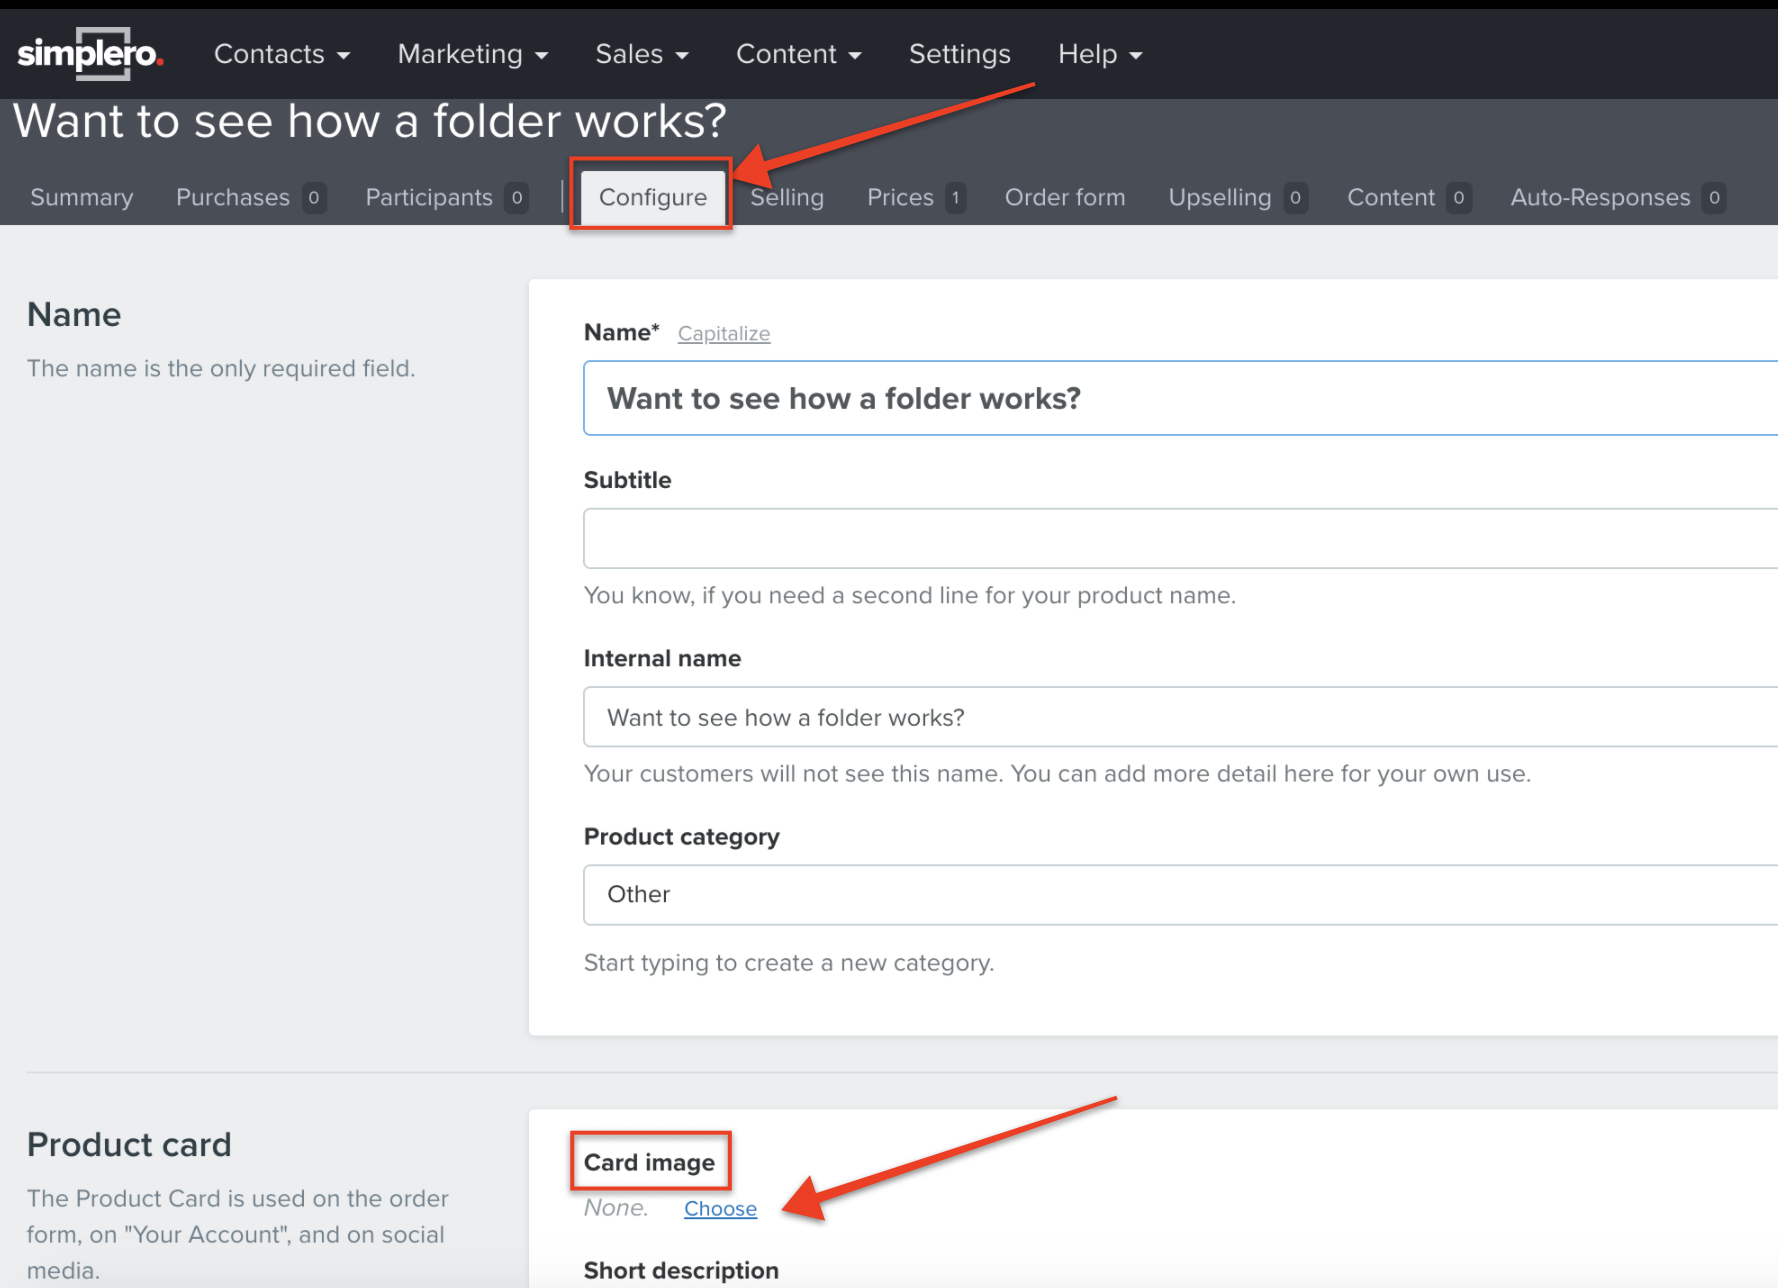The height and width of the screenshot is (1288, 1778).
Task: Click the Simplero logo
Action: click(x=90, y=54)
